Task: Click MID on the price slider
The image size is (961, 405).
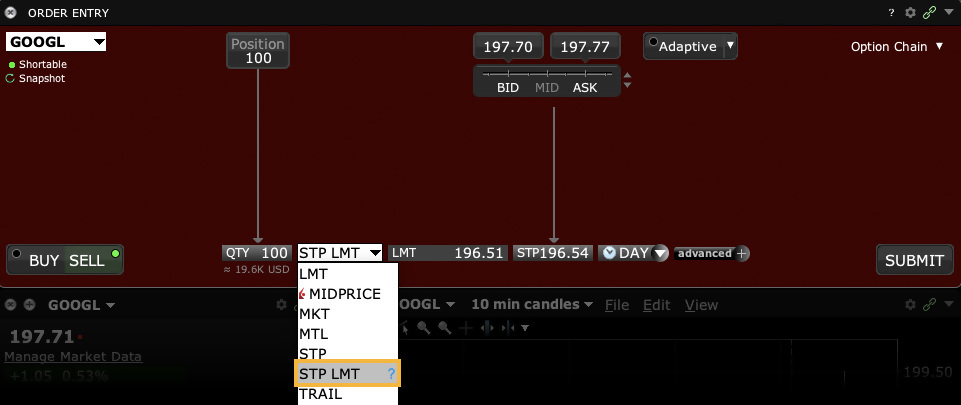Action: [547, 88]
